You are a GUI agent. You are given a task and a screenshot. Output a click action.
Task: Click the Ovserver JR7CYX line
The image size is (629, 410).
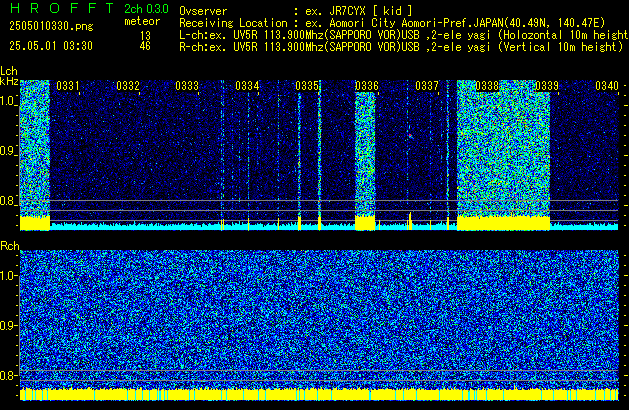(296, 11)
